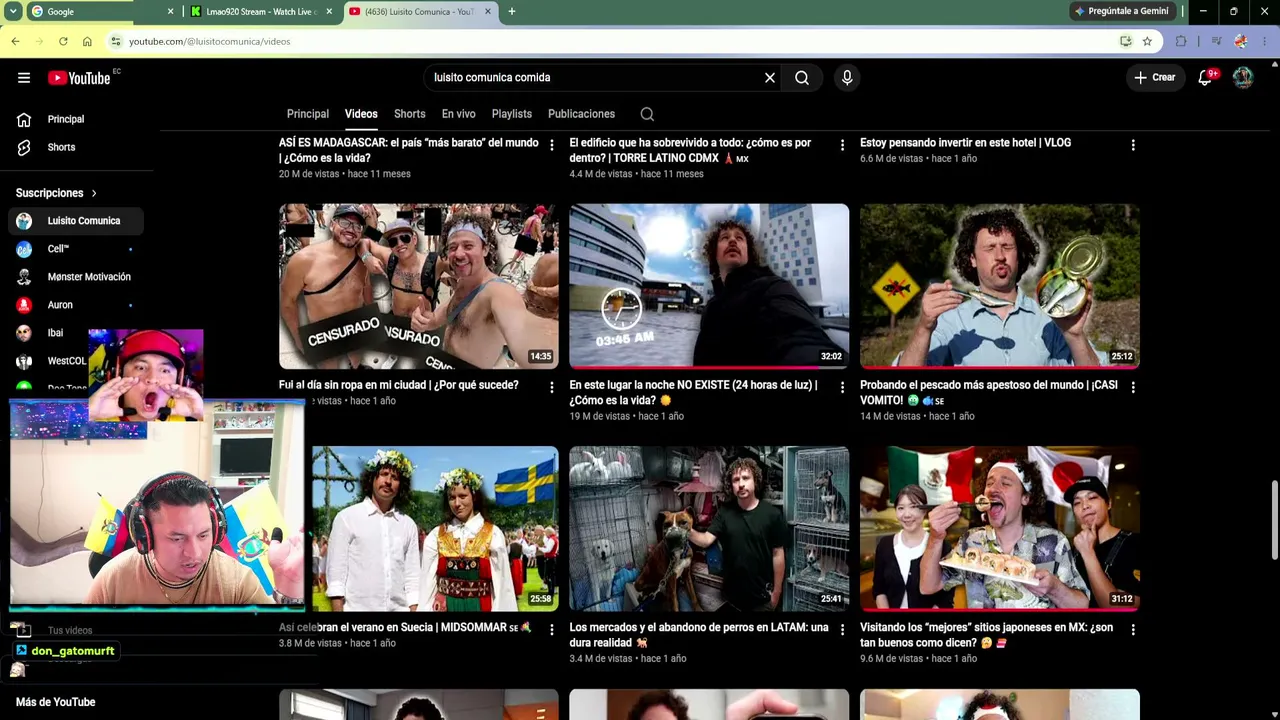Play the smelly fish video thumbnail
This screenshot has height=720, width=1280.
pyautogui.click(x=1000, y=286)
